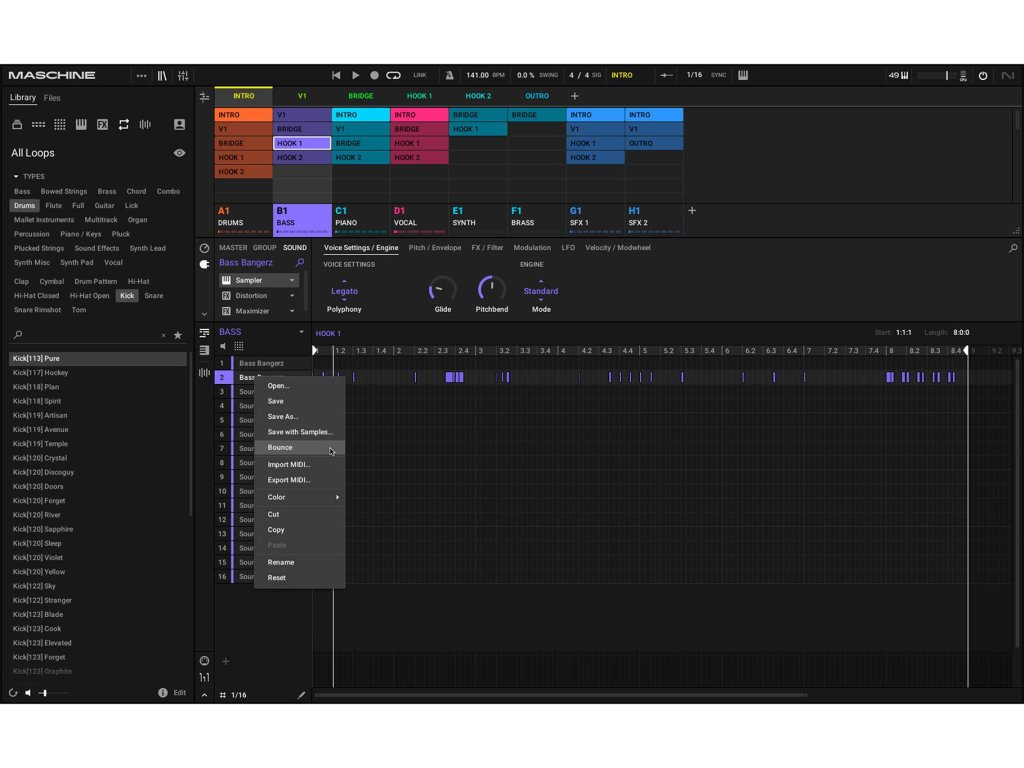Collapse the TYPES section
The width and height of the screenshot is (1024, 768).
pos(16,177)
